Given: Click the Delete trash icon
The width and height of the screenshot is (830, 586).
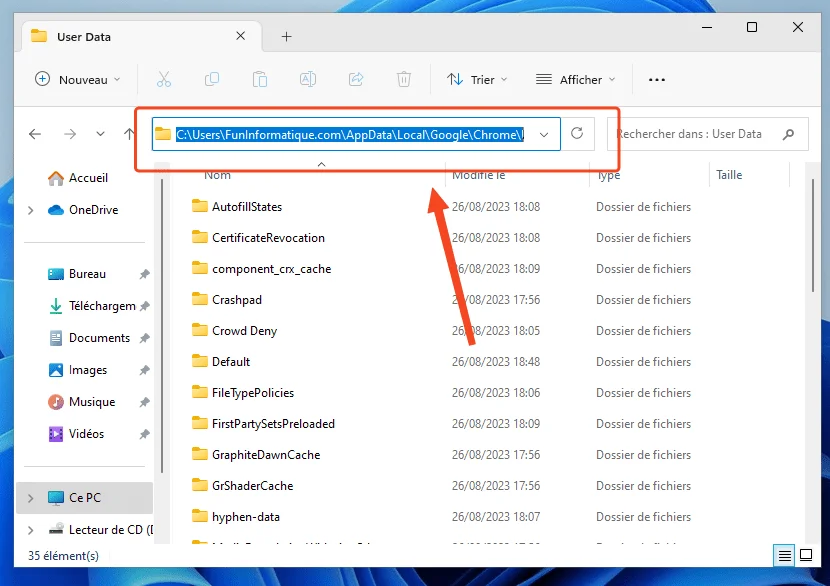Looking at the screenshot, I should tap(404, 79).
